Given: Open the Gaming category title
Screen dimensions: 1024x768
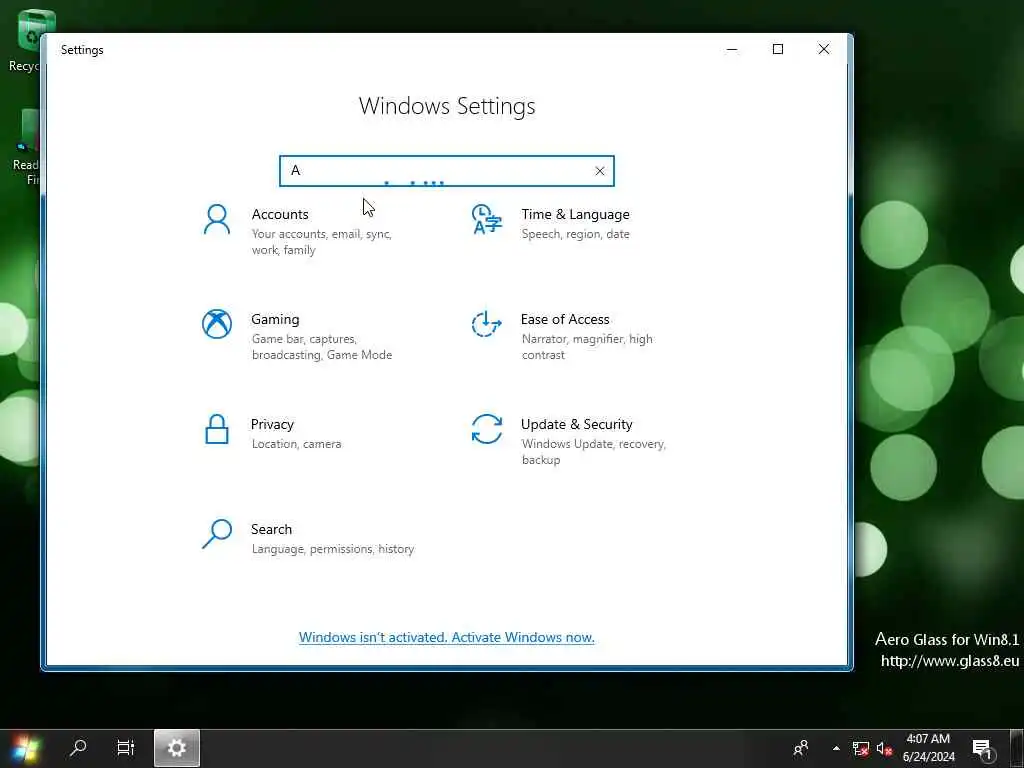Looking at the screenshot, I should tap(275, 319).
